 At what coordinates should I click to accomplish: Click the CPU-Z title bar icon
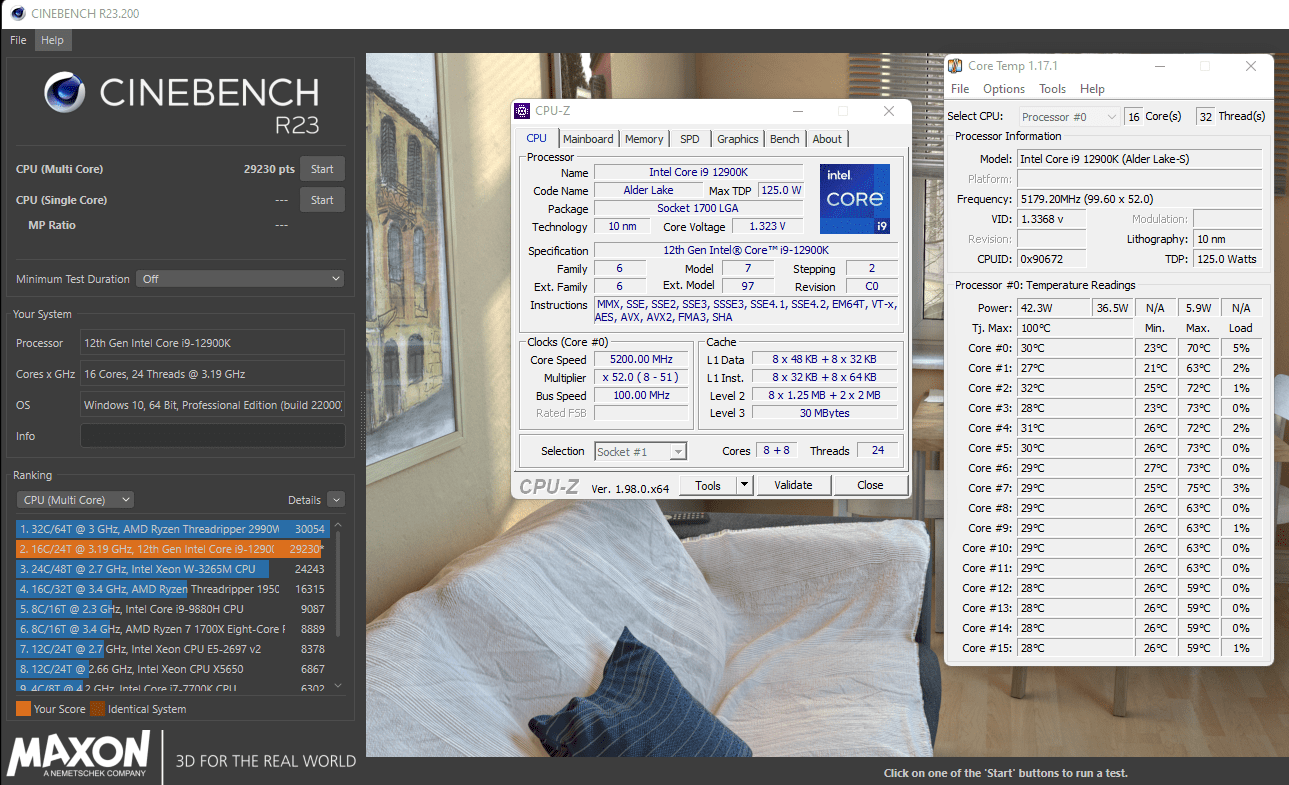click(x=523, y=111)
